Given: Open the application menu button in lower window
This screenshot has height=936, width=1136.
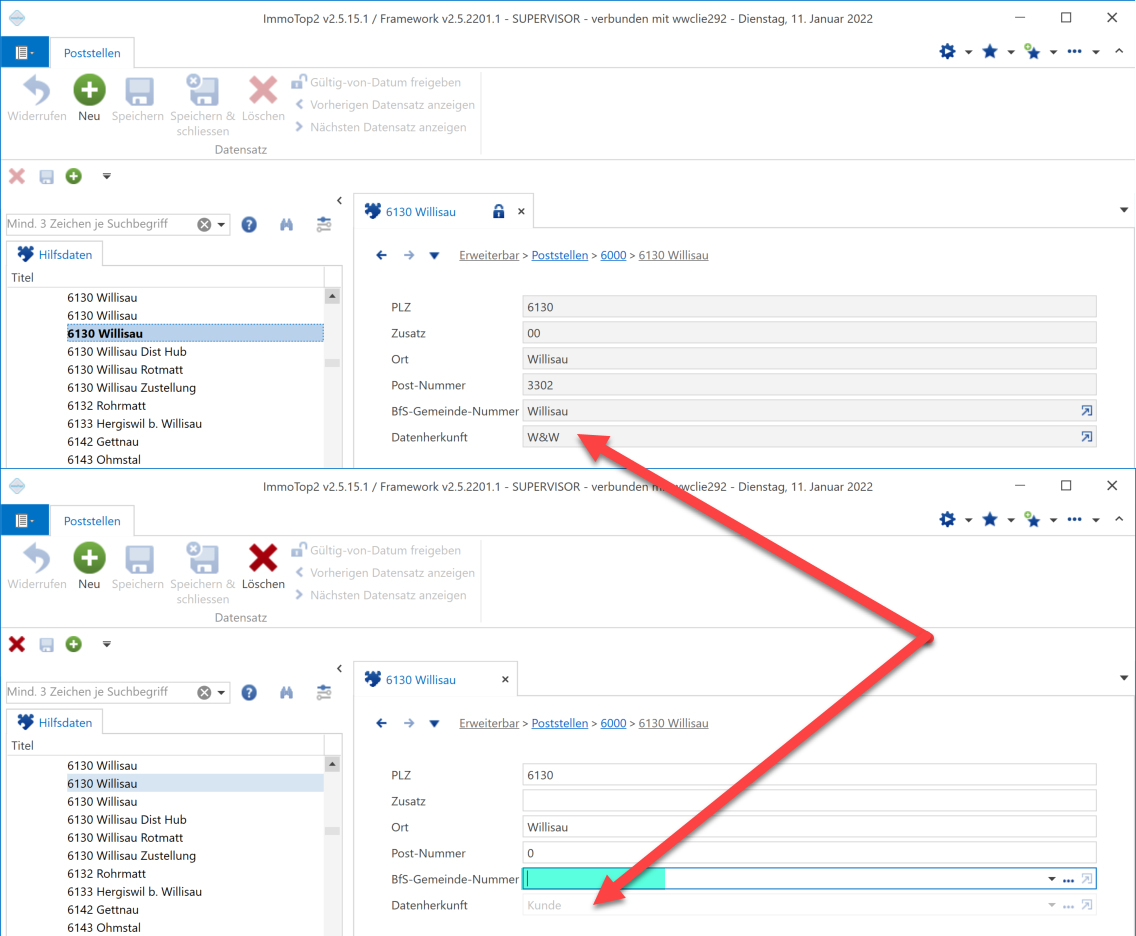Looking at the screenshot, I should pyautogui.click(x=25, y=520).
